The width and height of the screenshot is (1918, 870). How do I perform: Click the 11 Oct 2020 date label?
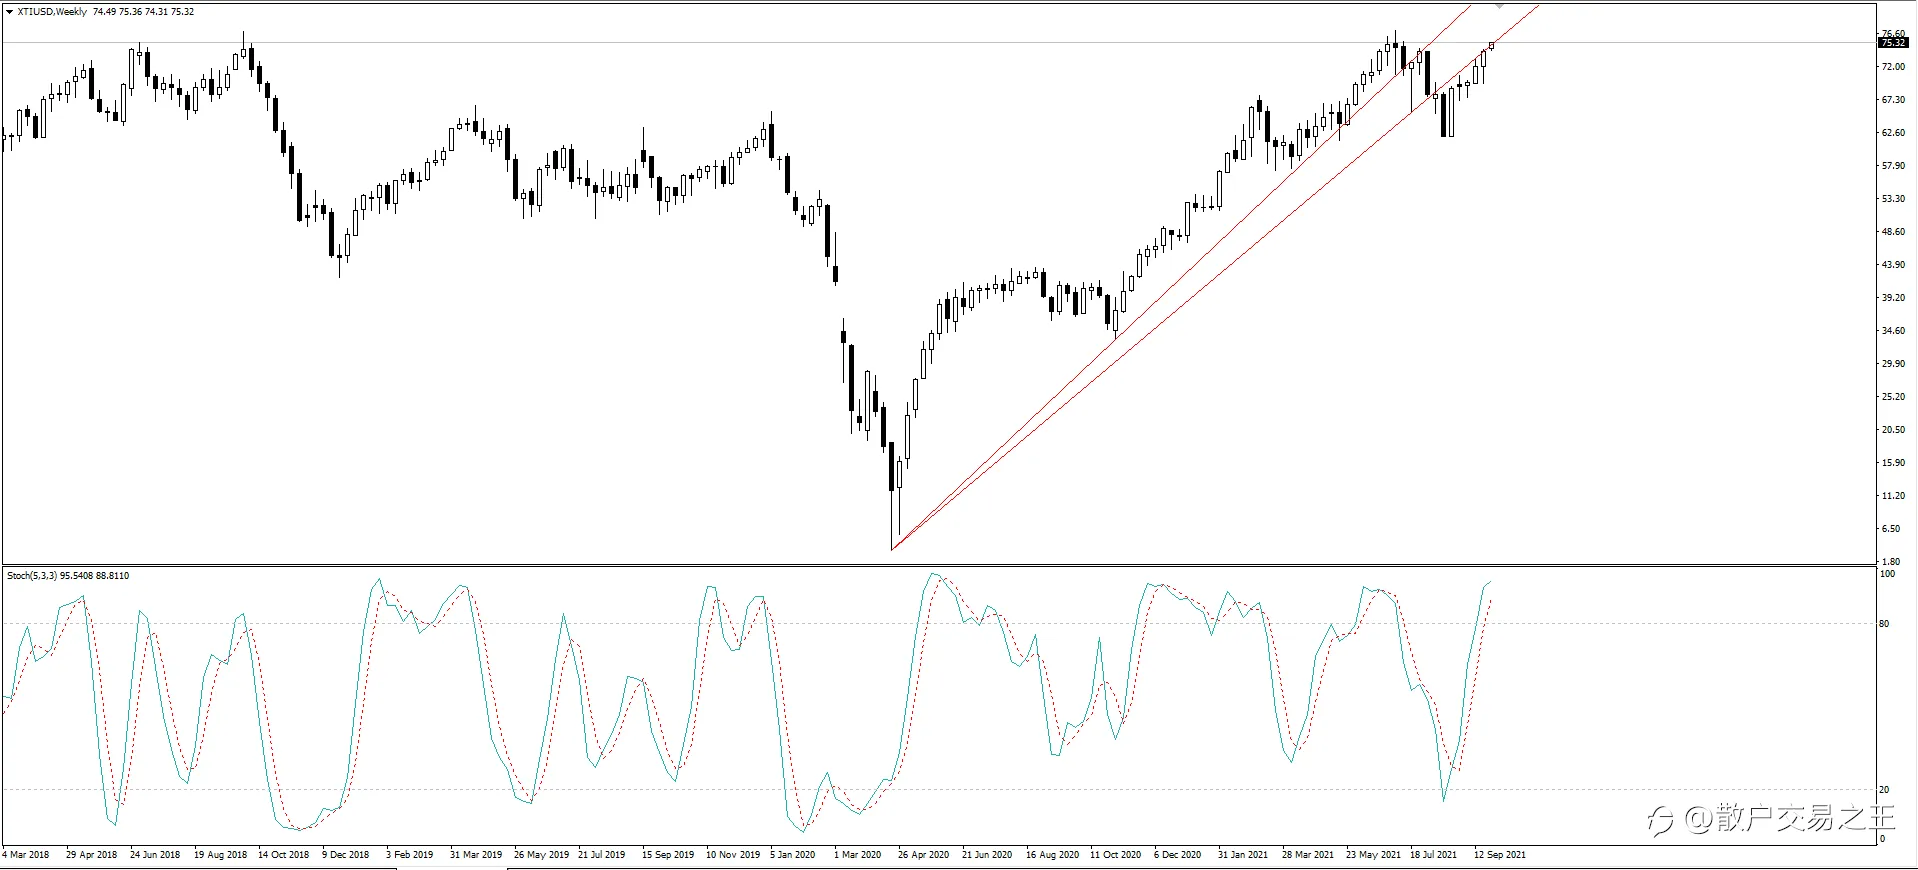(1116, 855)
